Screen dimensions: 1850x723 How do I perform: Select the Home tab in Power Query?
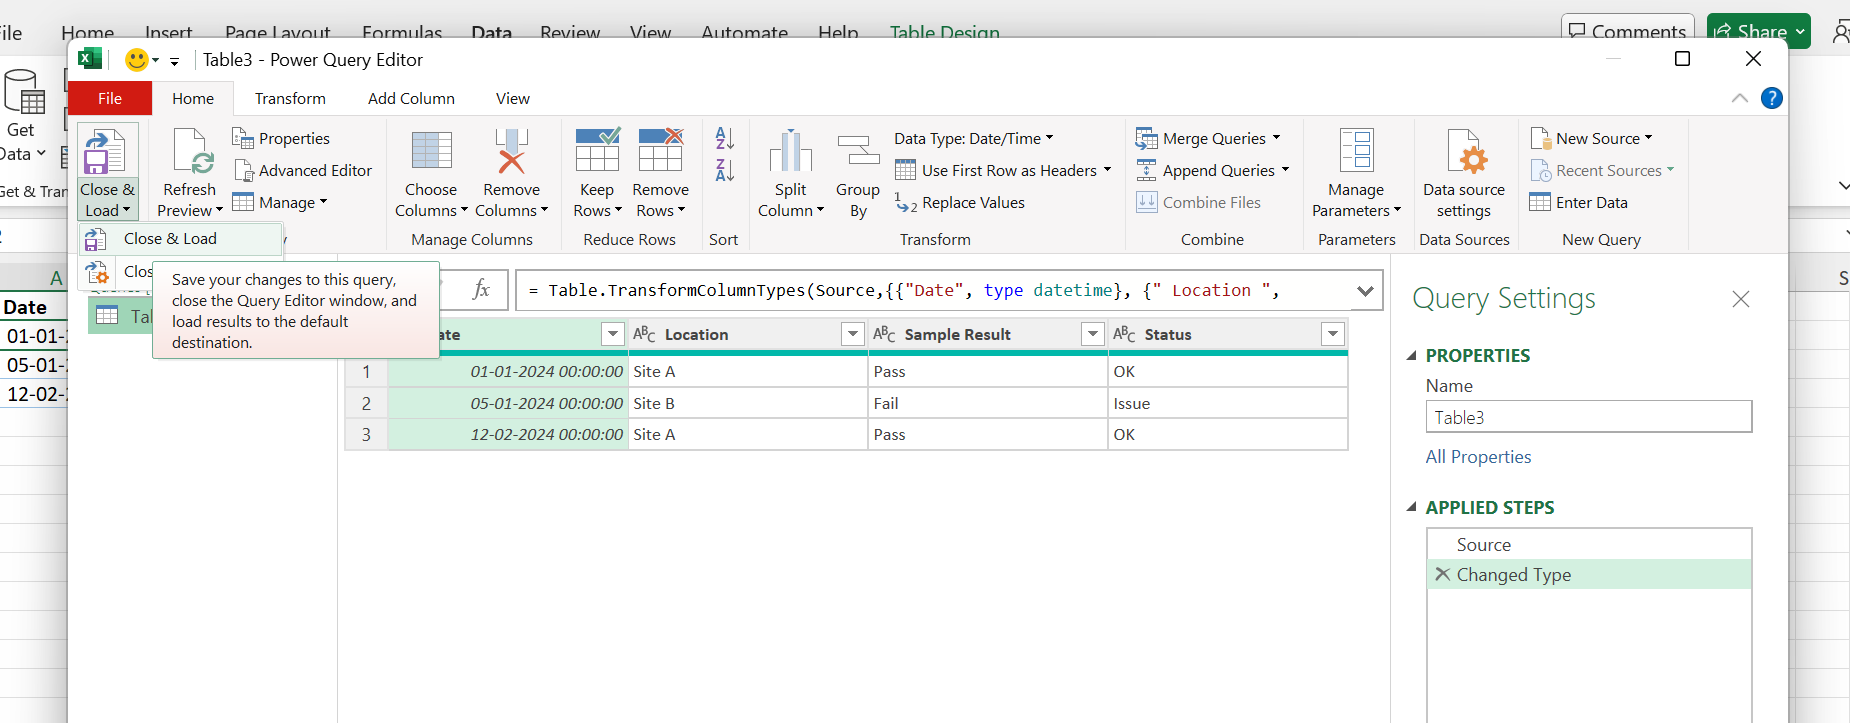[193, 98]
